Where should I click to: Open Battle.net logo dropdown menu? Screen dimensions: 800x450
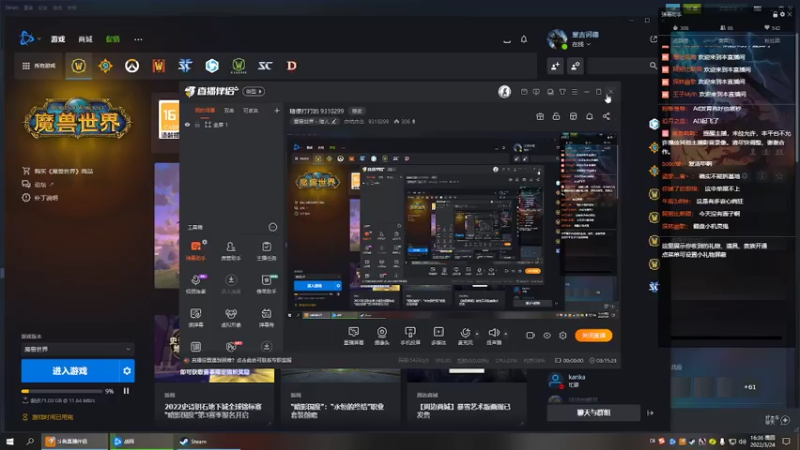30,38
